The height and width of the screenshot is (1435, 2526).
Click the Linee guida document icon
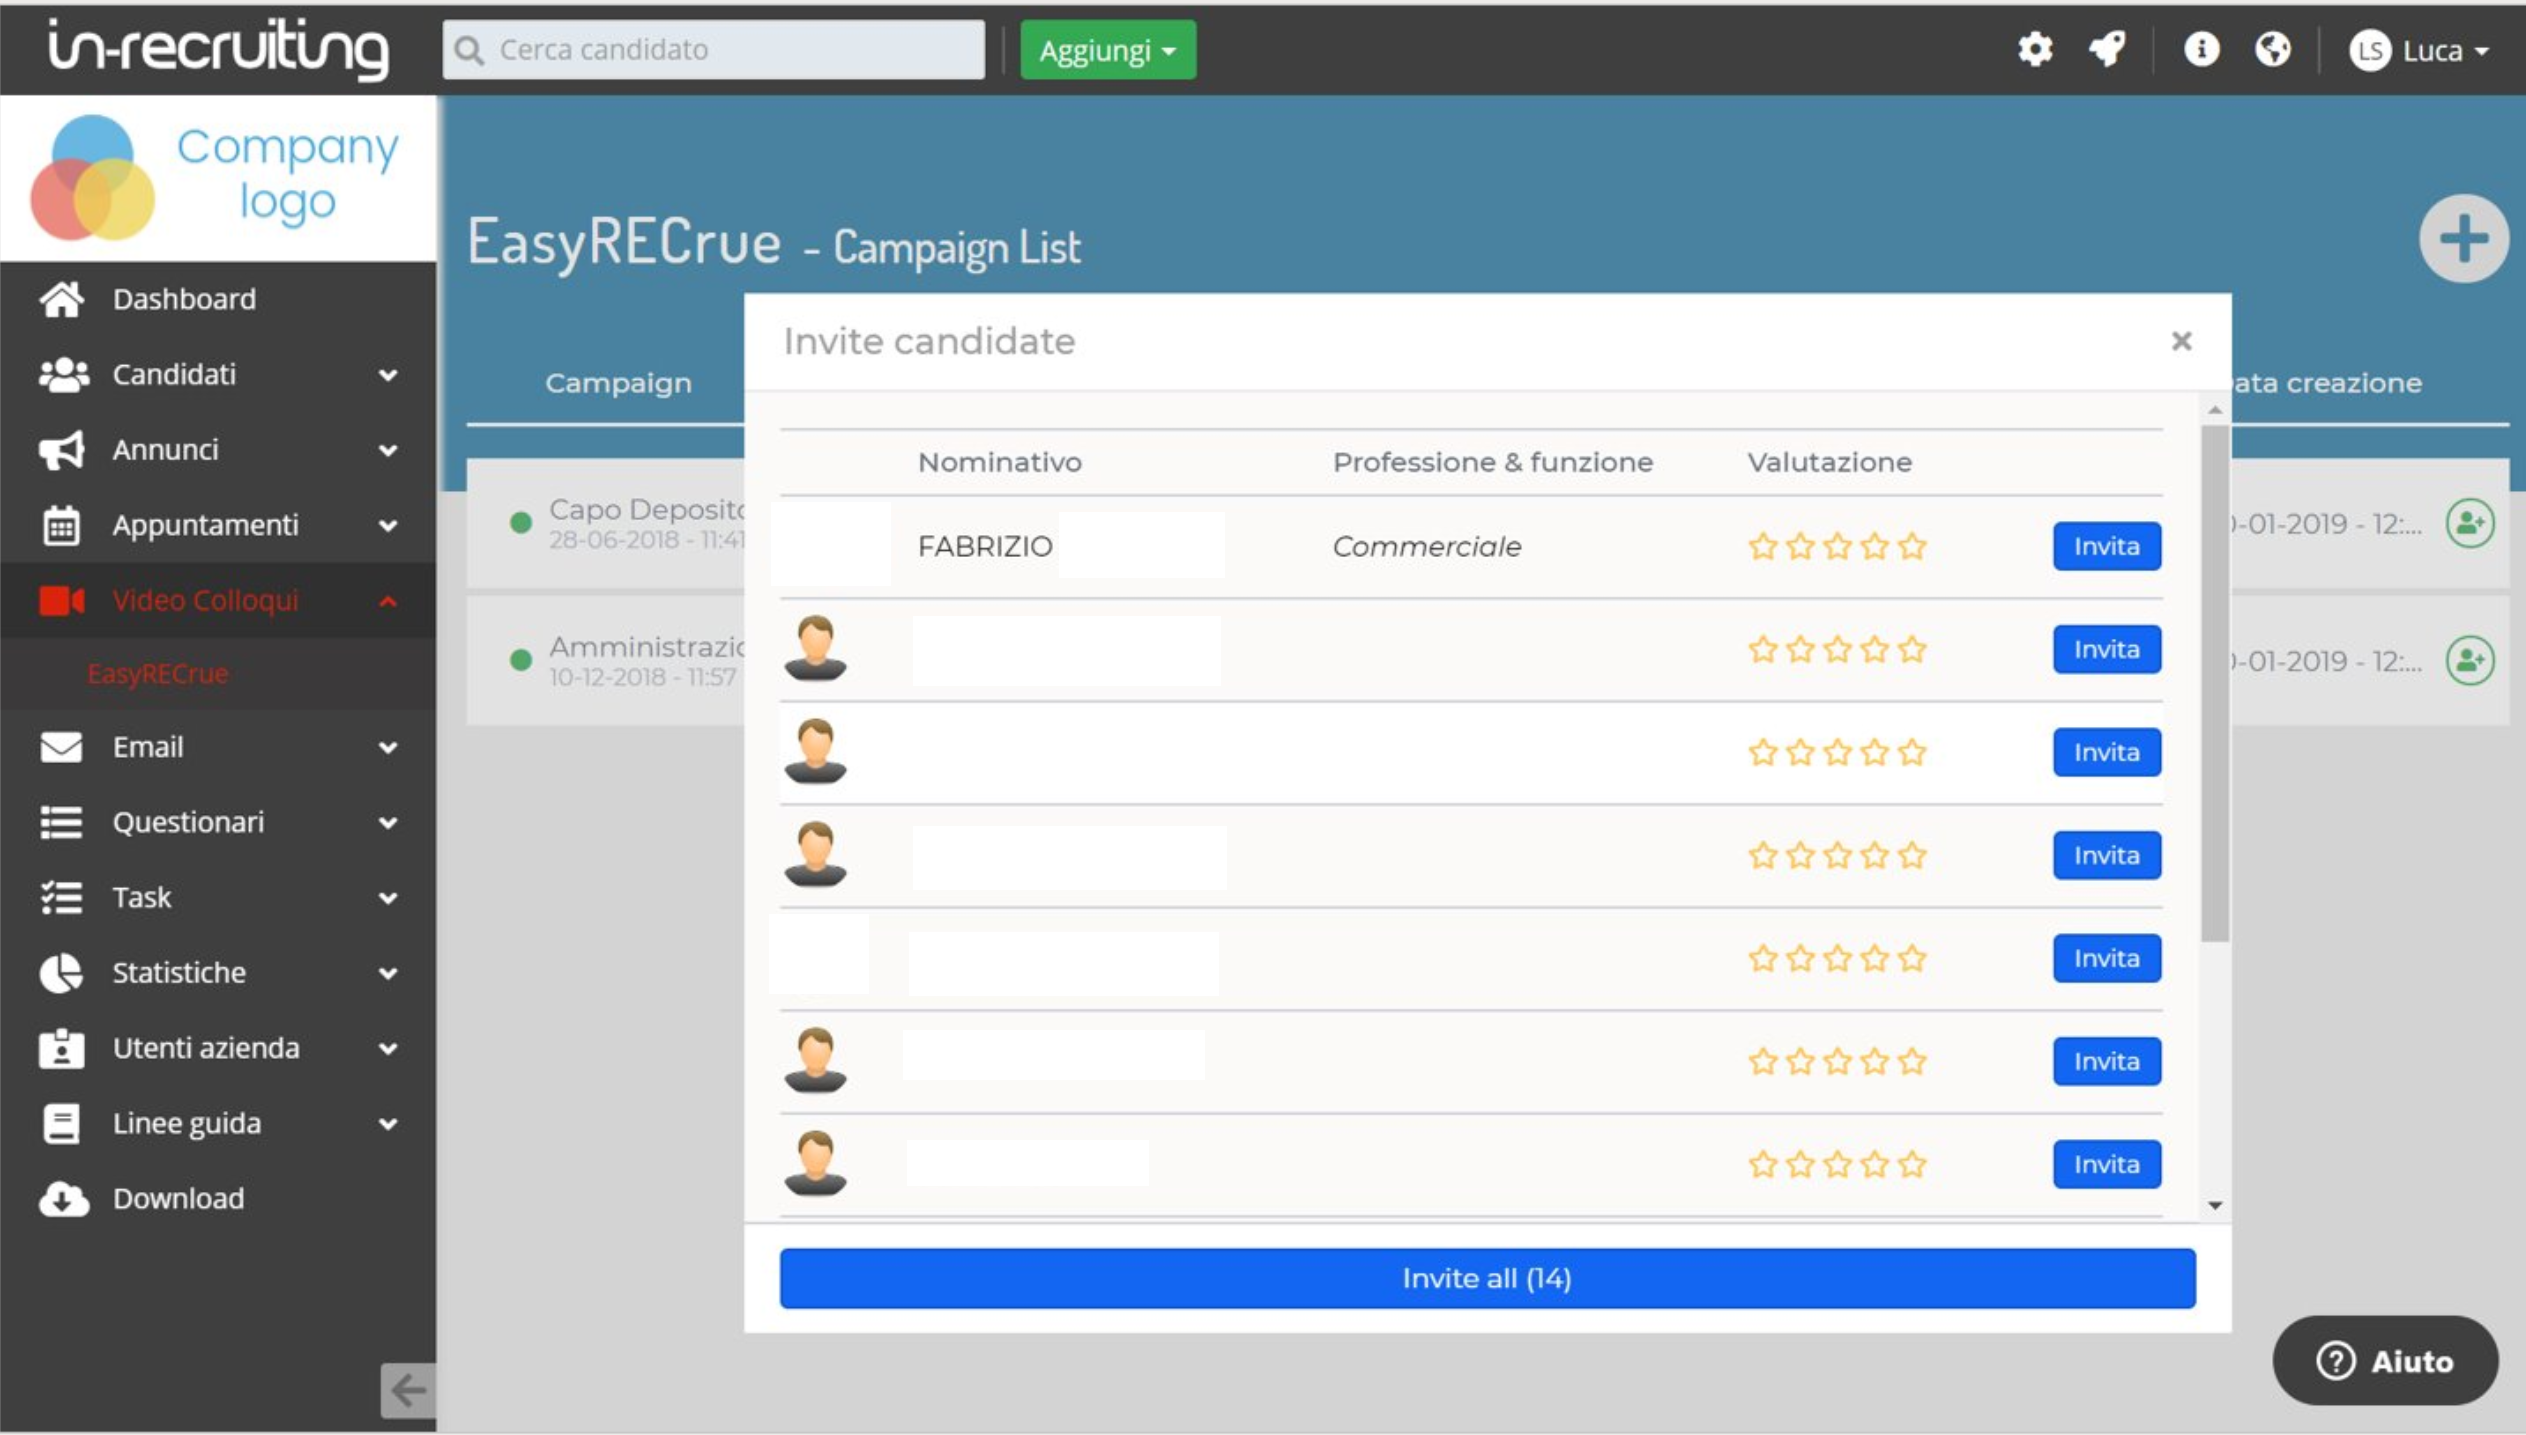click(x=61, y=1123)
